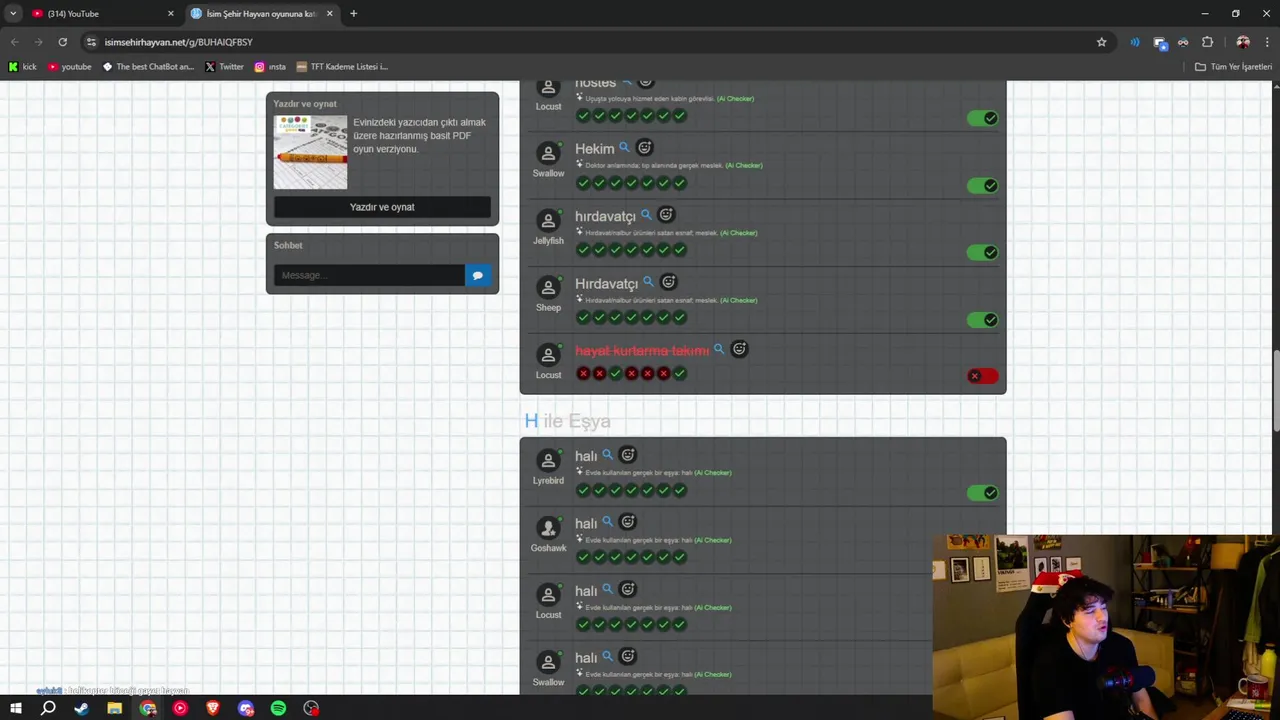Click printable PDF game thumbnail

[311, 152]
